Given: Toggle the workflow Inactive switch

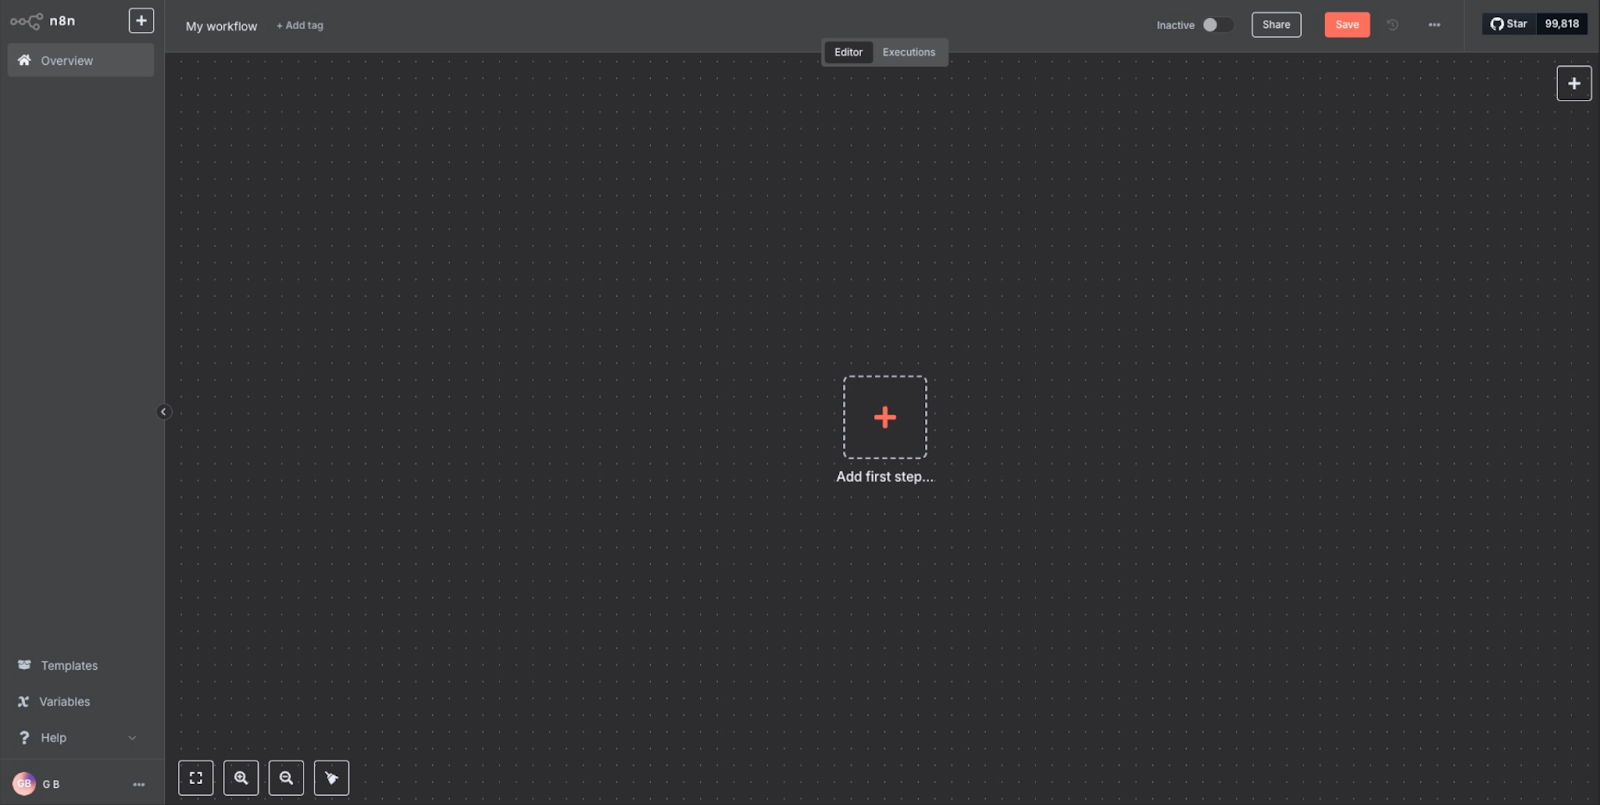Looking at the screenshot, I should coord(1216,25).
